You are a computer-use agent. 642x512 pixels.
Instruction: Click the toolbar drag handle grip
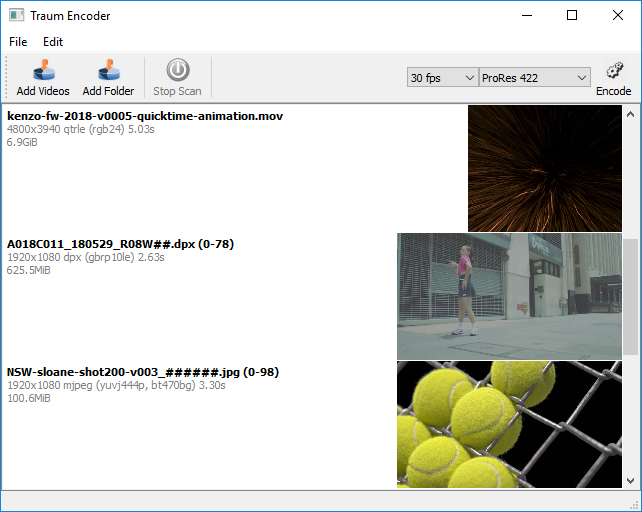pos(6,77)
